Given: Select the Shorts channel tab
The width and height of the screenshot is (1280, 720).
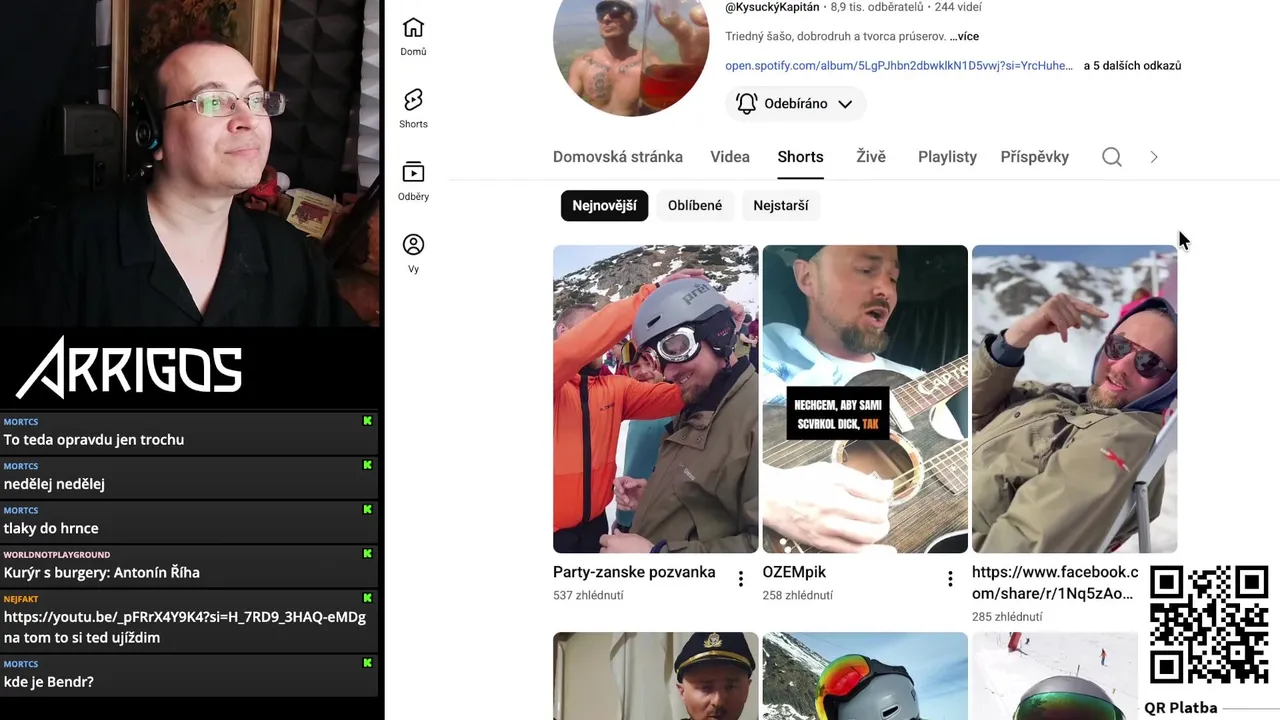Looking at the screenshot, I should (800, 157).
